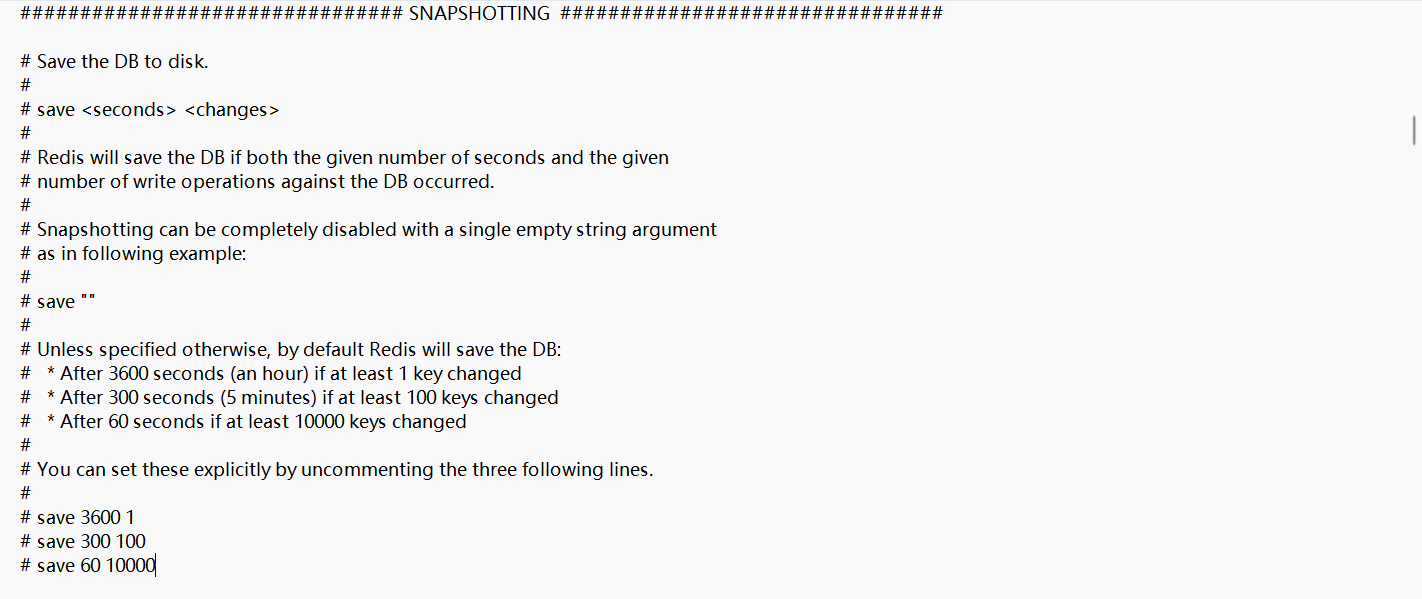The height and width of the screenshot is (599, 1422).
Task: Place cursor on '# save 300 100' line
Action: [83, 541]
